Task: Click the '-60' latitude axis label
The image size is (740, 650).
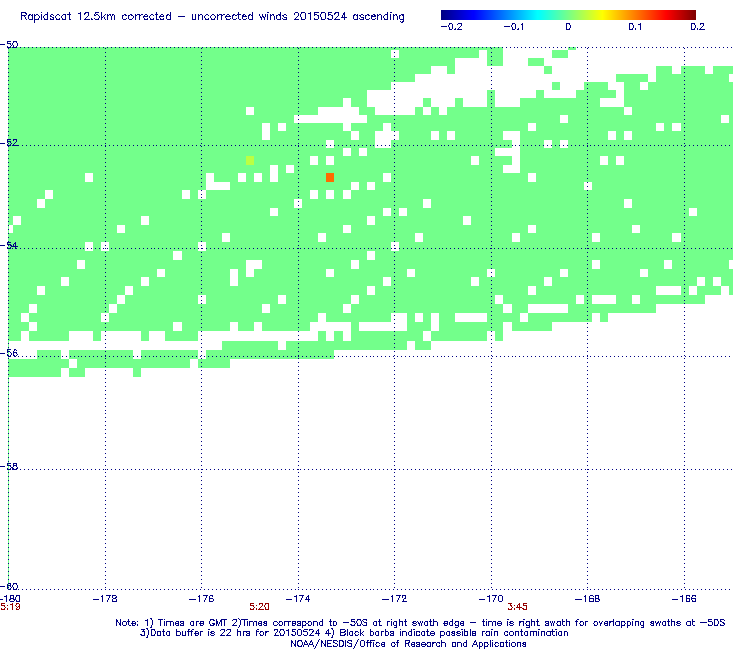Action: click(9, 586)
